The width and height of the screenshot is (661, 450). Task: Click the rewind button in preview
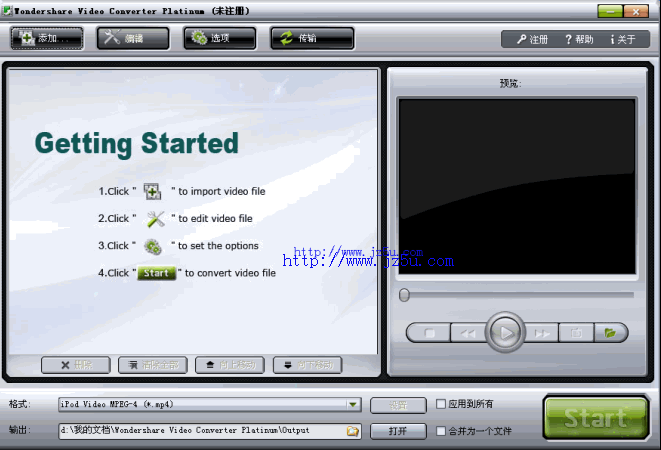(468, 333)
